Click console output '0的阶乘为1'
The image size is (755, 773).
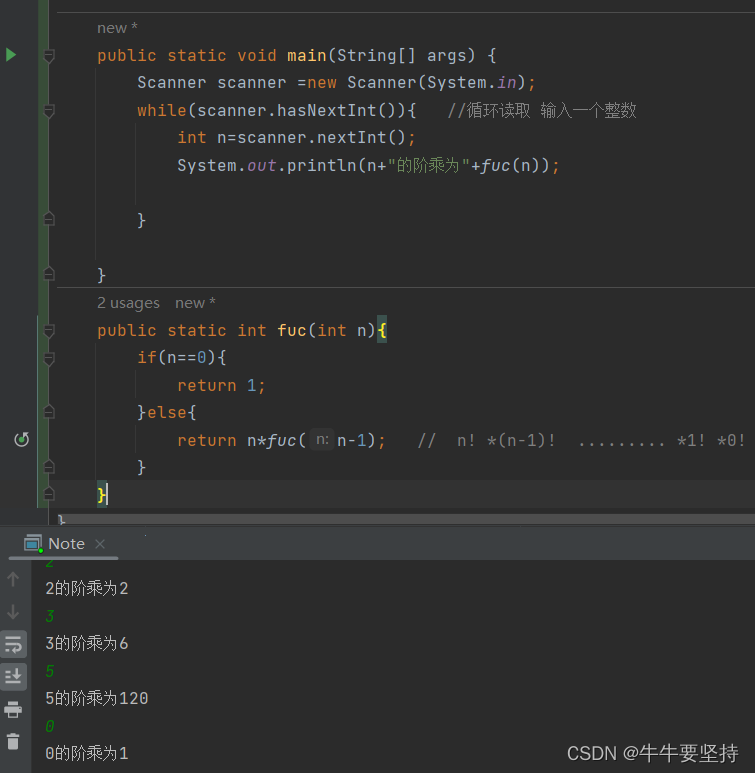click(x=87, y=753)
